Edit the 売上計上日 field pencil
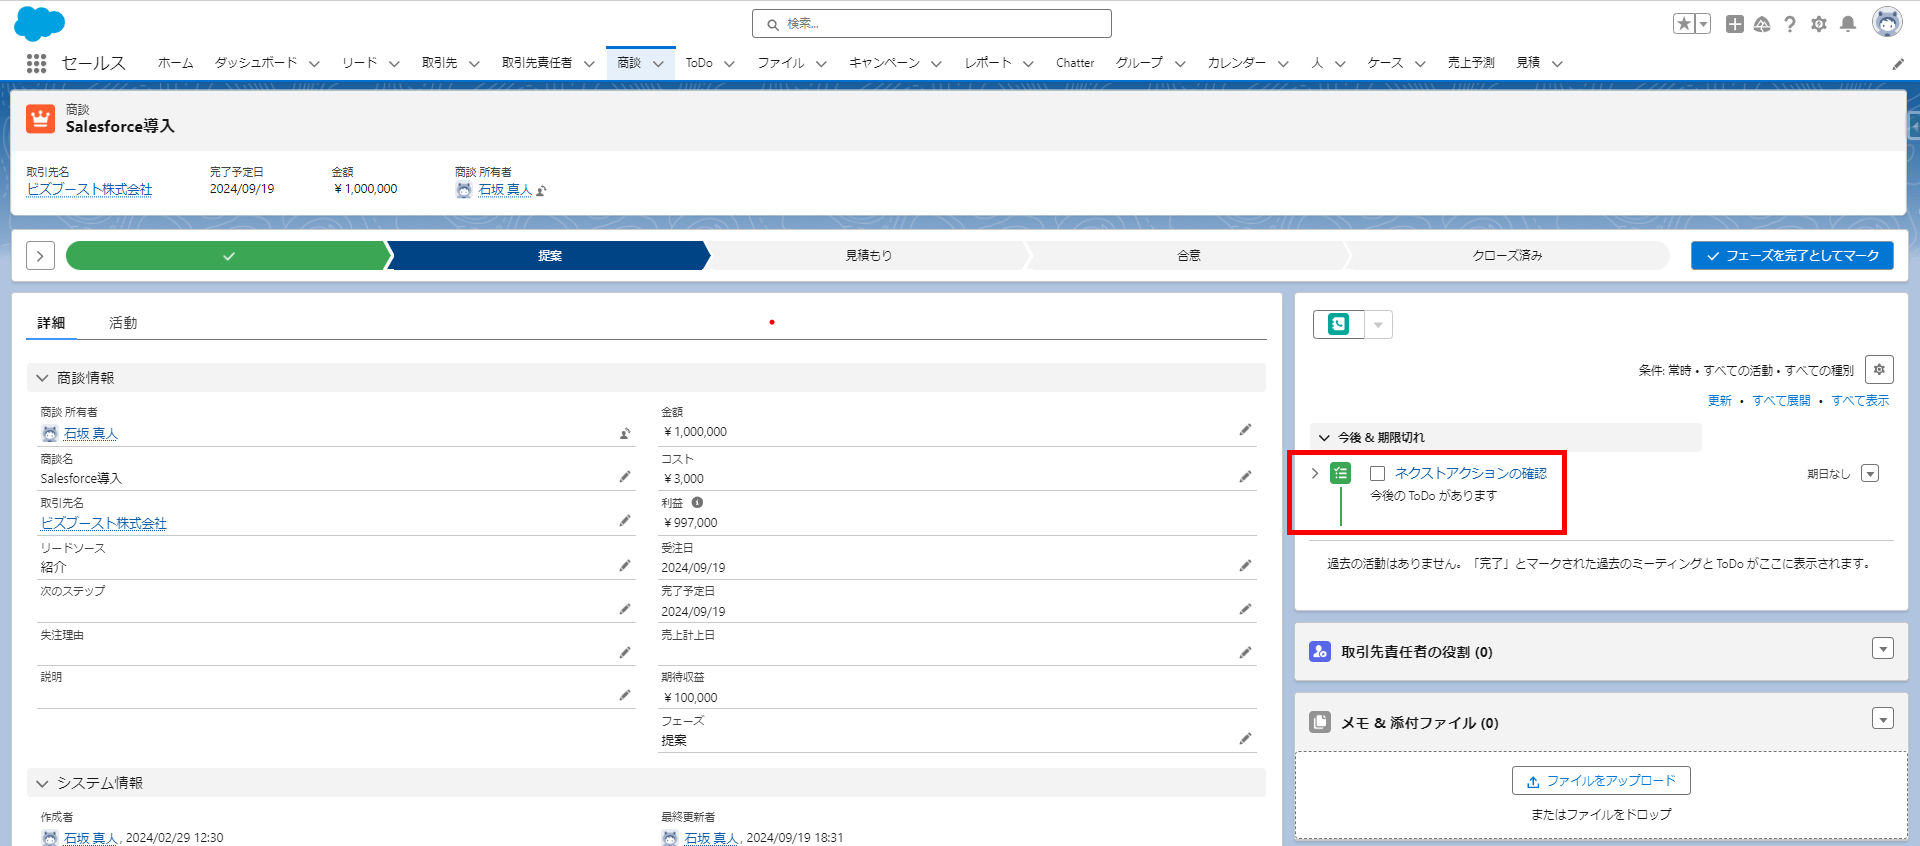Image resolution: width=1920 pixels, height=846 pixels. (x=1245, y=653)
